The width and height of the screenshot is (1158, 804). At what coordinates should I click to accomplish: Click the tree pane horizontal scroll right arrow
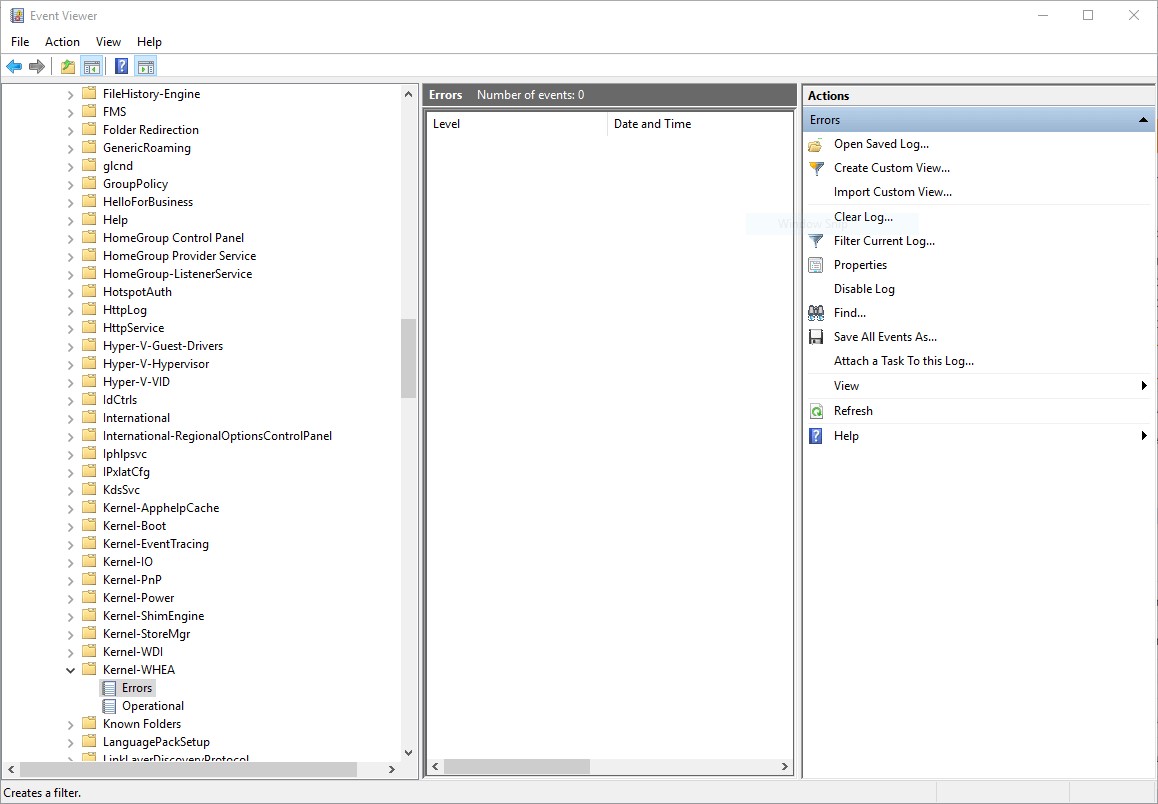pyautogui.click(x=392, y=769)
